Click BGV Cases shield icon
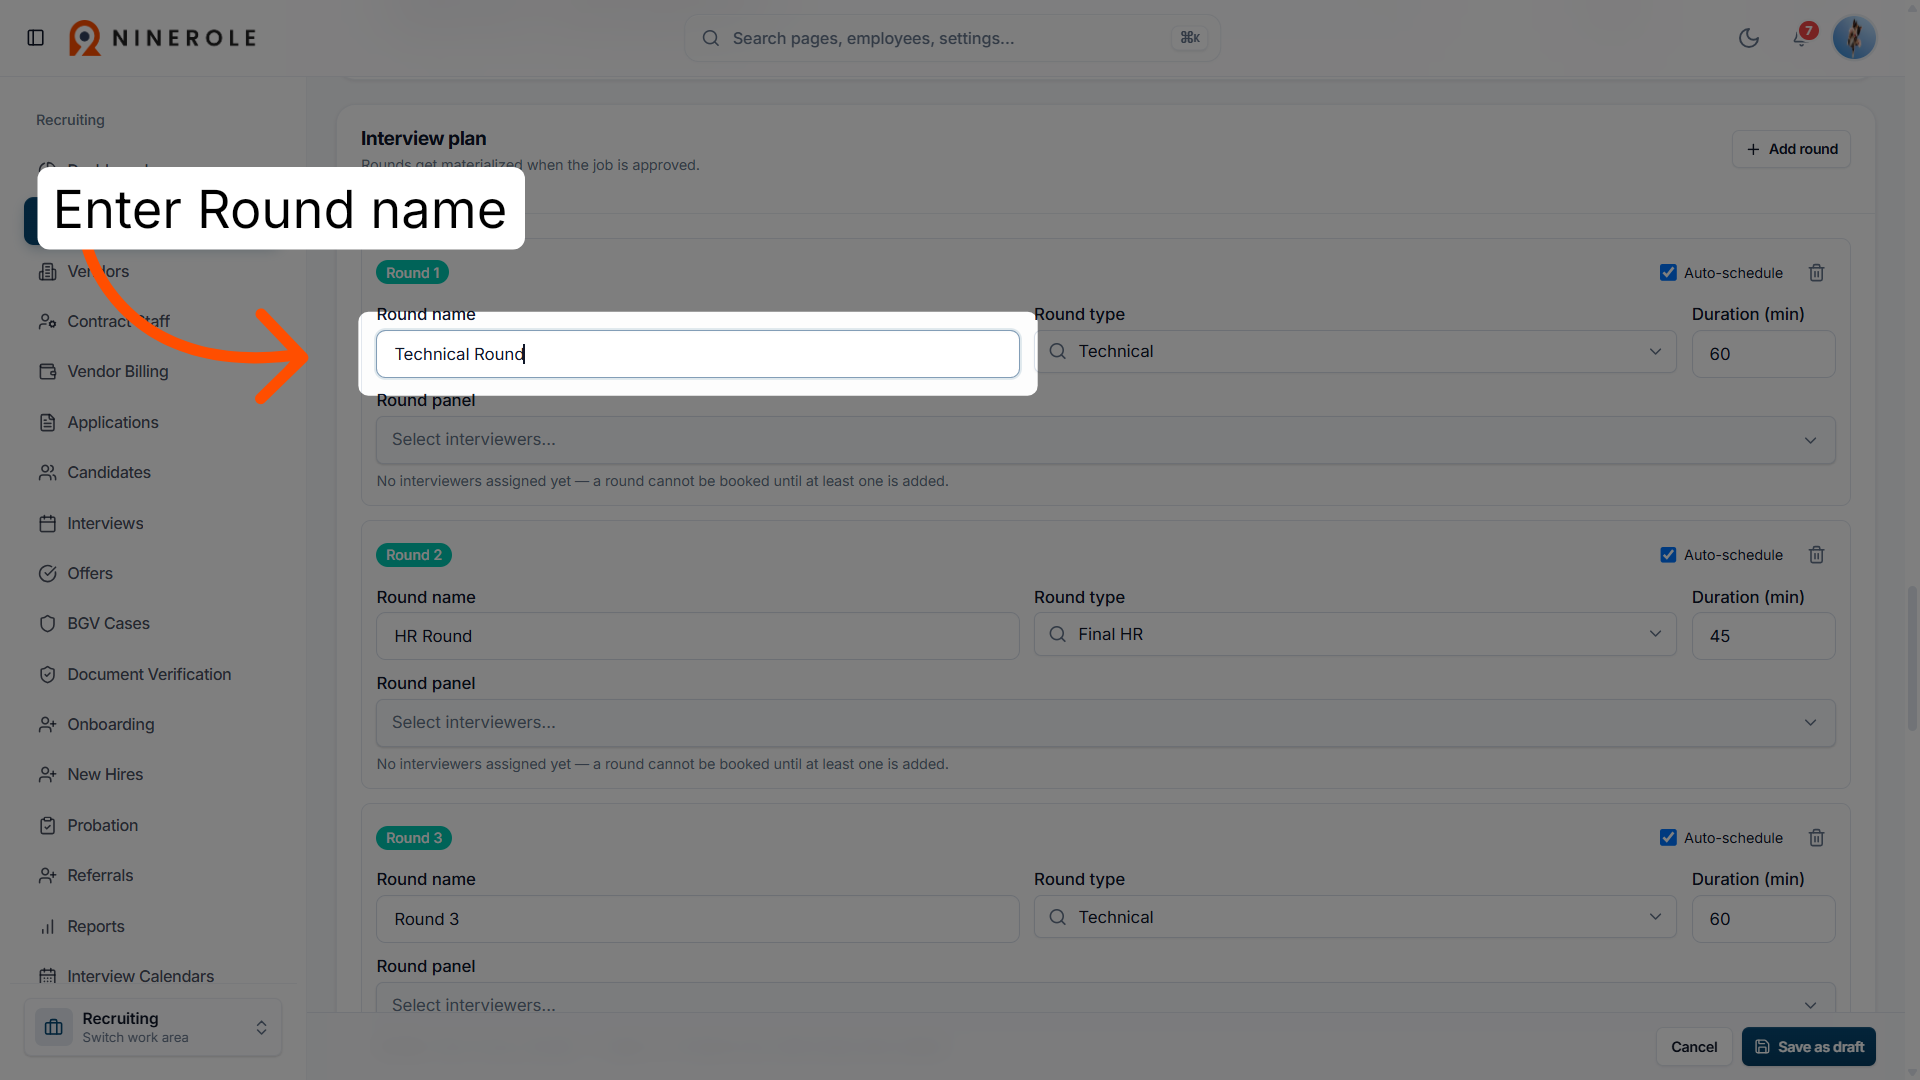 pos(47,623)
